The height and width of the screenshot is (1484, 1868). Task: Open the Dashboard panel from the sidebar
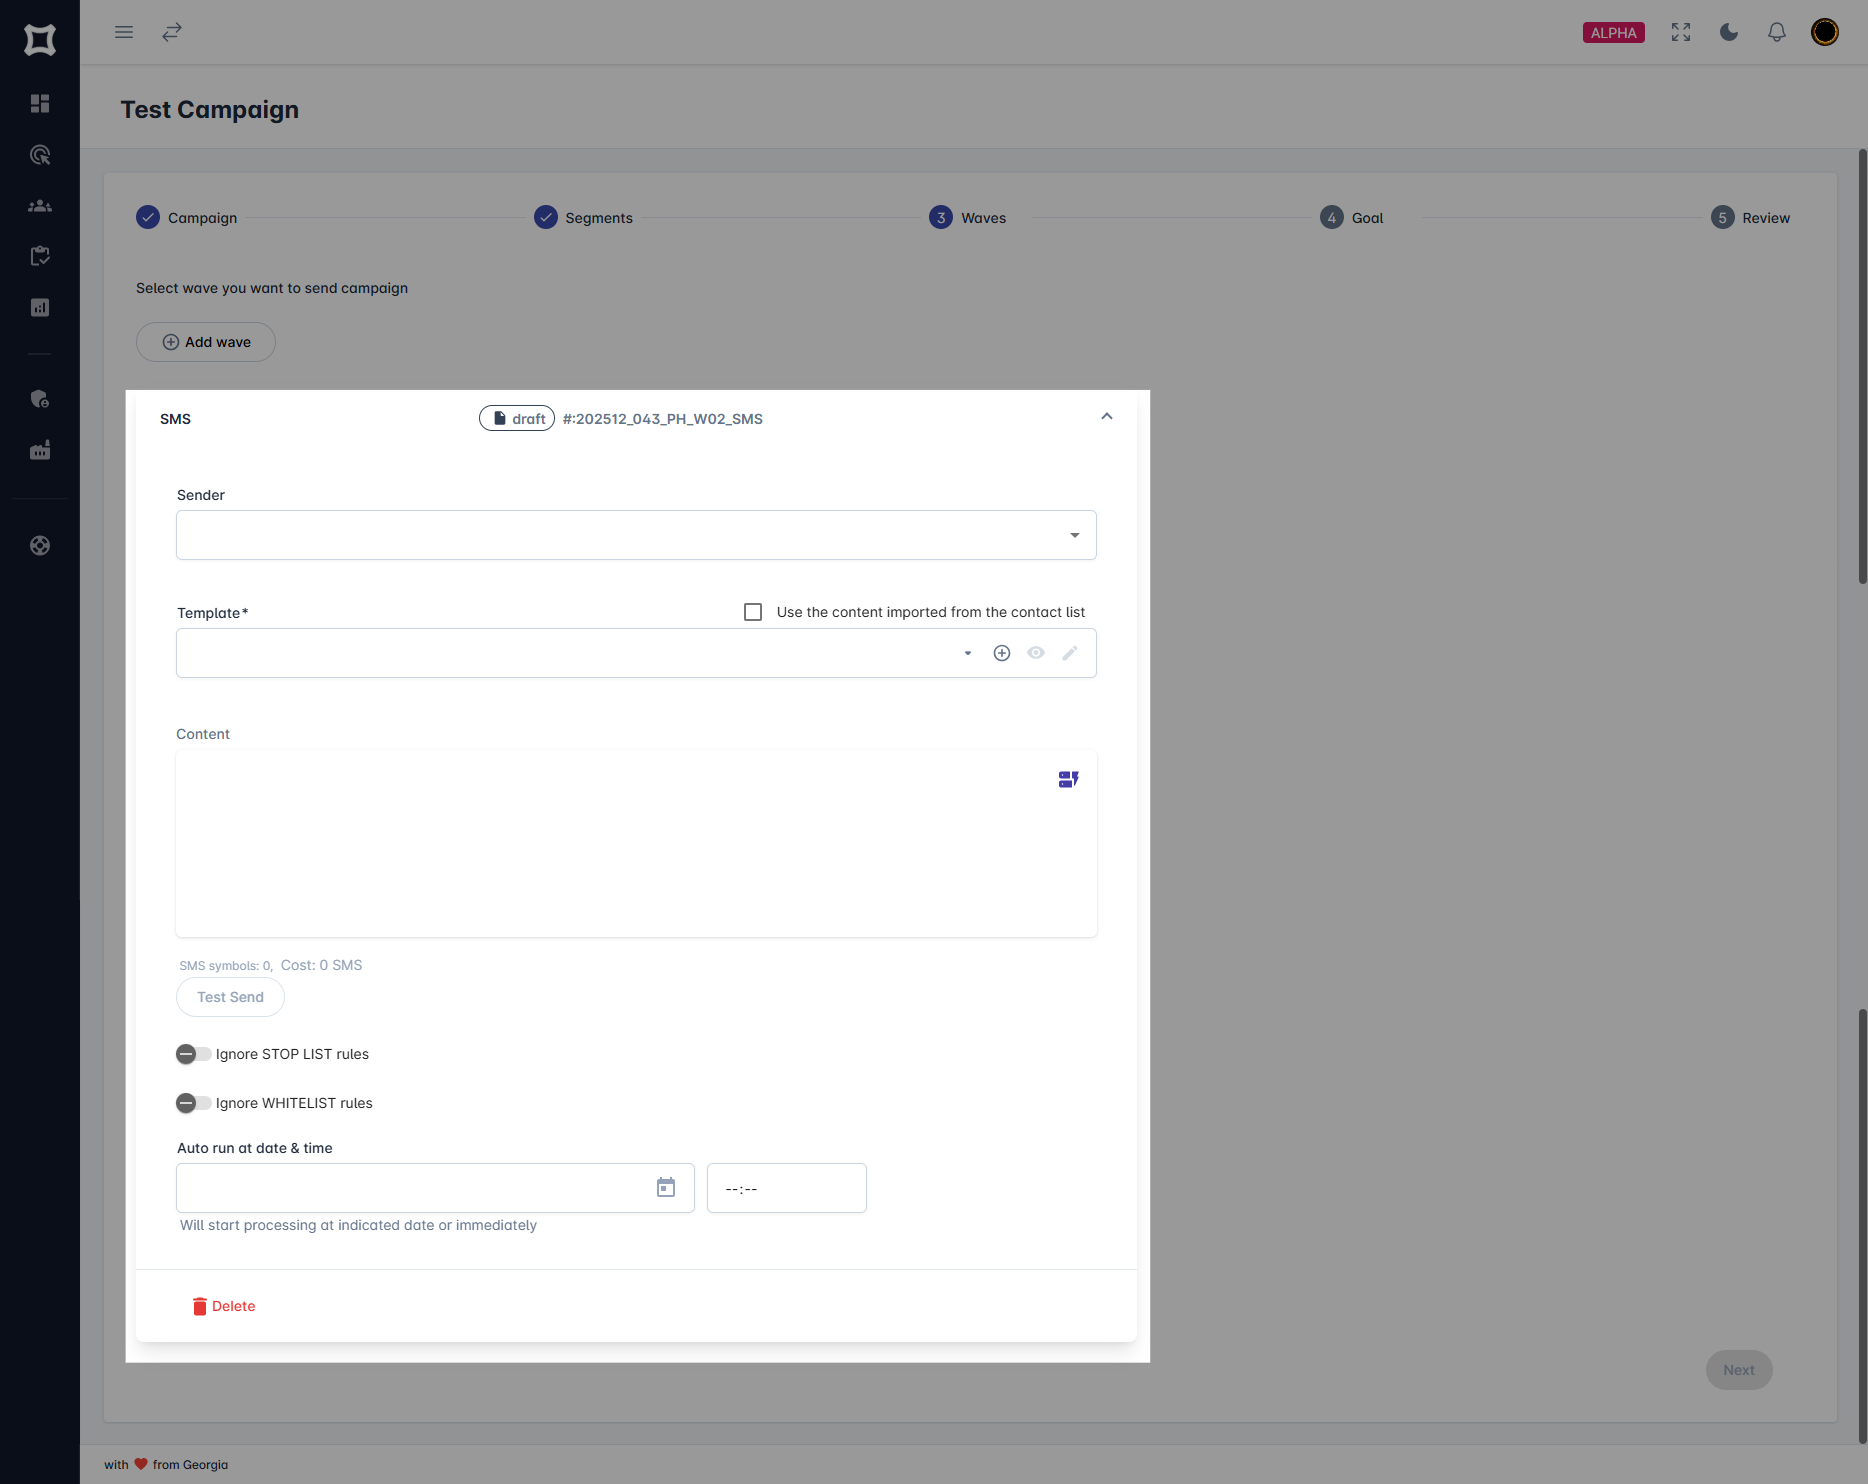pos(40,103)
